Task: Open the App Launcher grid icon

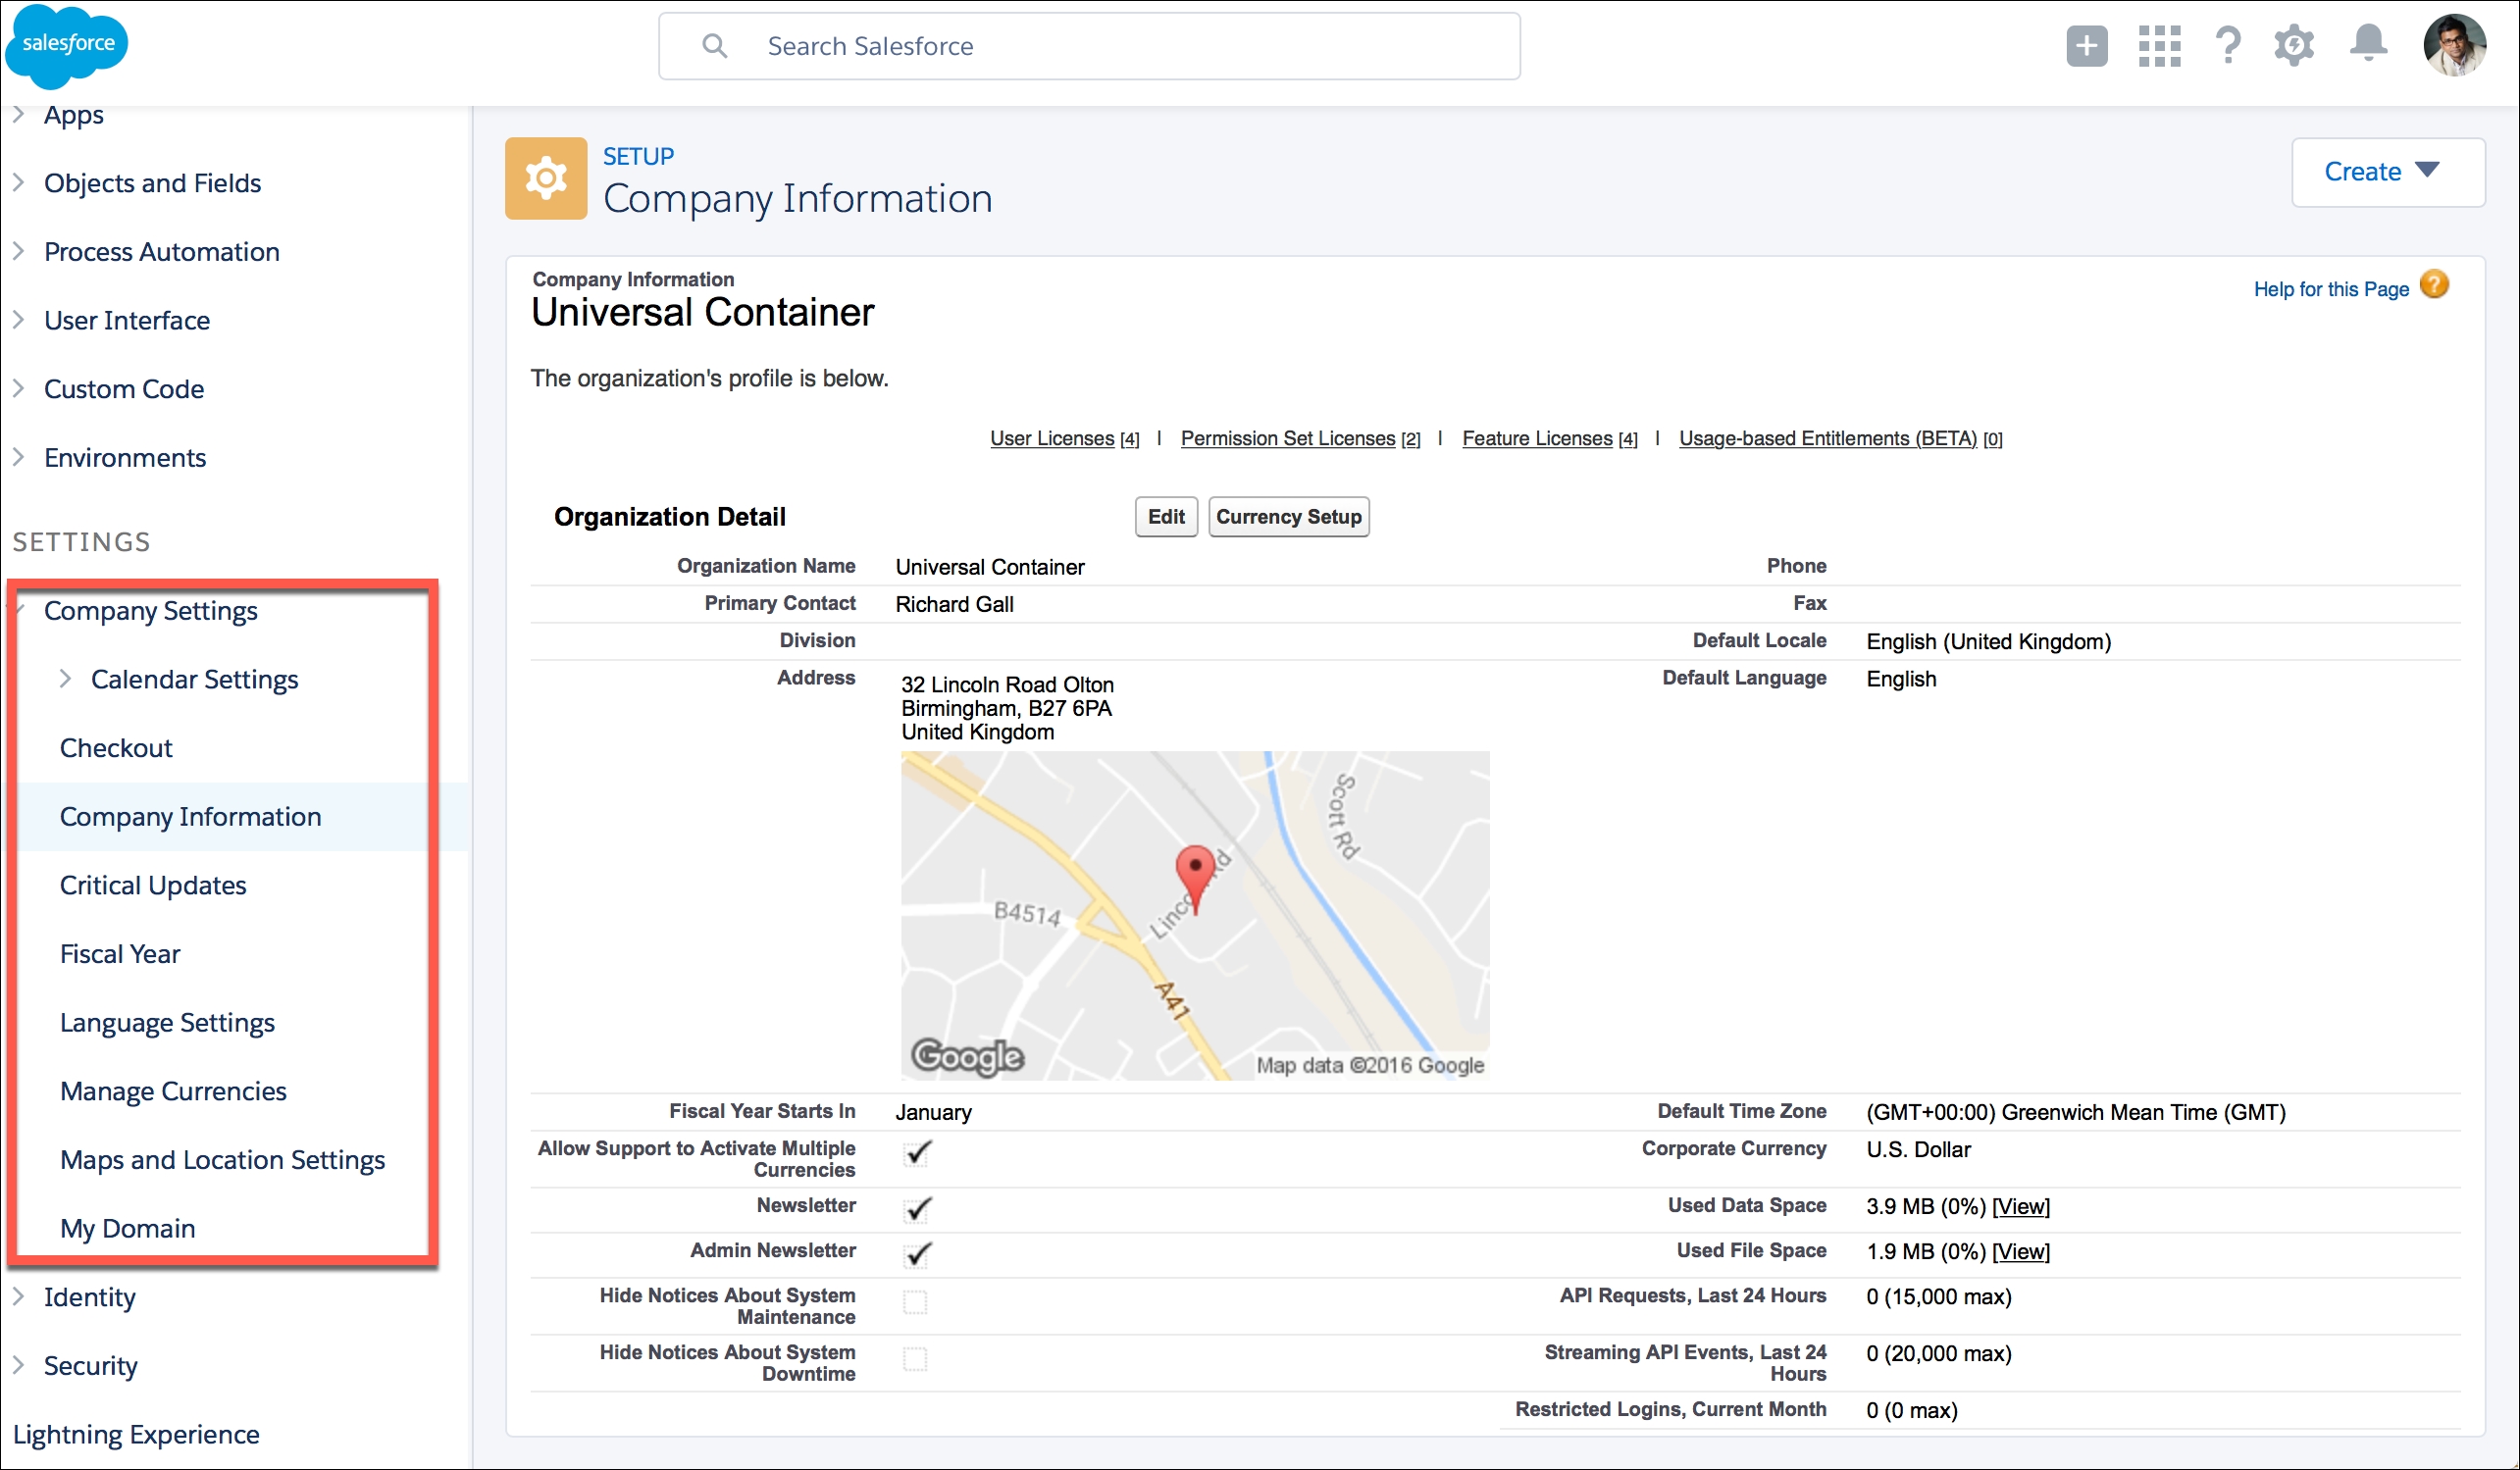Action: pyautogui.click(x=2159, y=46)
